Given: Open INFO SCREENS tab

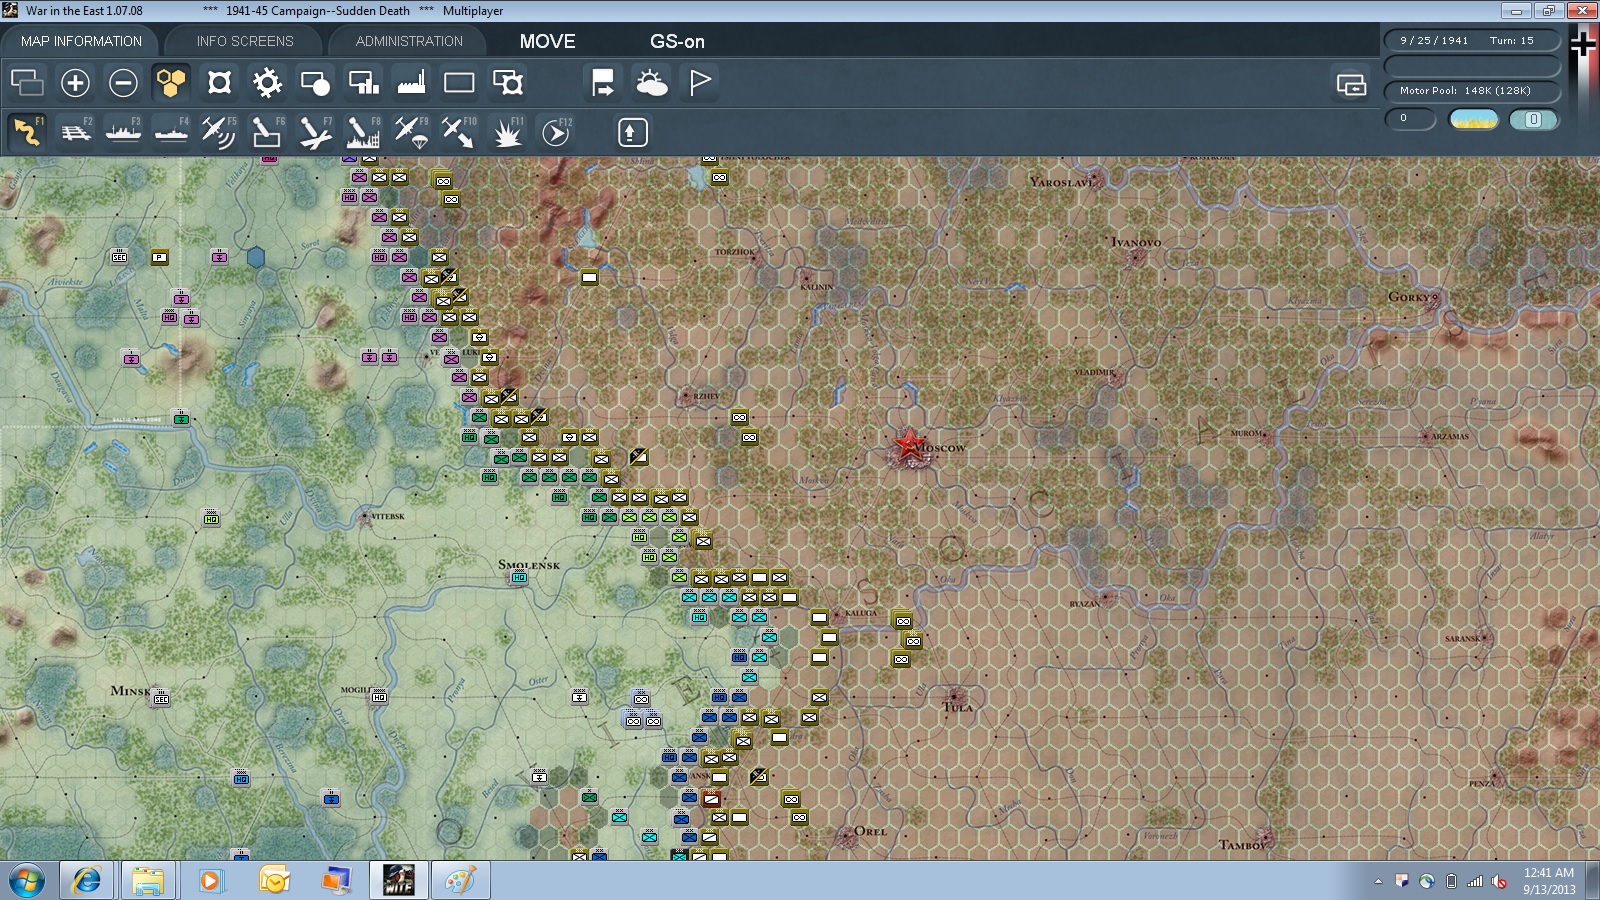Looking at the screenshot, I should tap(245, 41).
